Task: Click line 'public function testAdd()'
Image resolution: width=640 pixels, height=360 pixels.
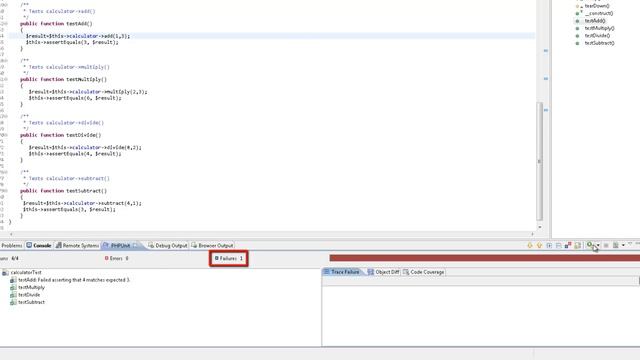Action: click(56, 24)
